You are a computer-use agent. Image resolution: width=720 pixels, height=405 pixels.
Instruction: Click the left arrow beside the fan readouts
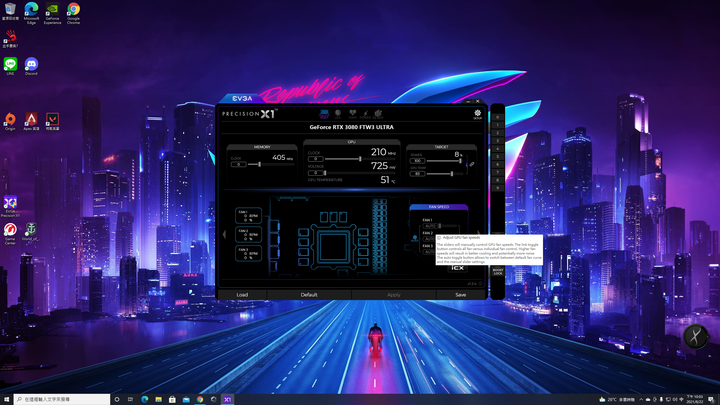pos(224,234)
